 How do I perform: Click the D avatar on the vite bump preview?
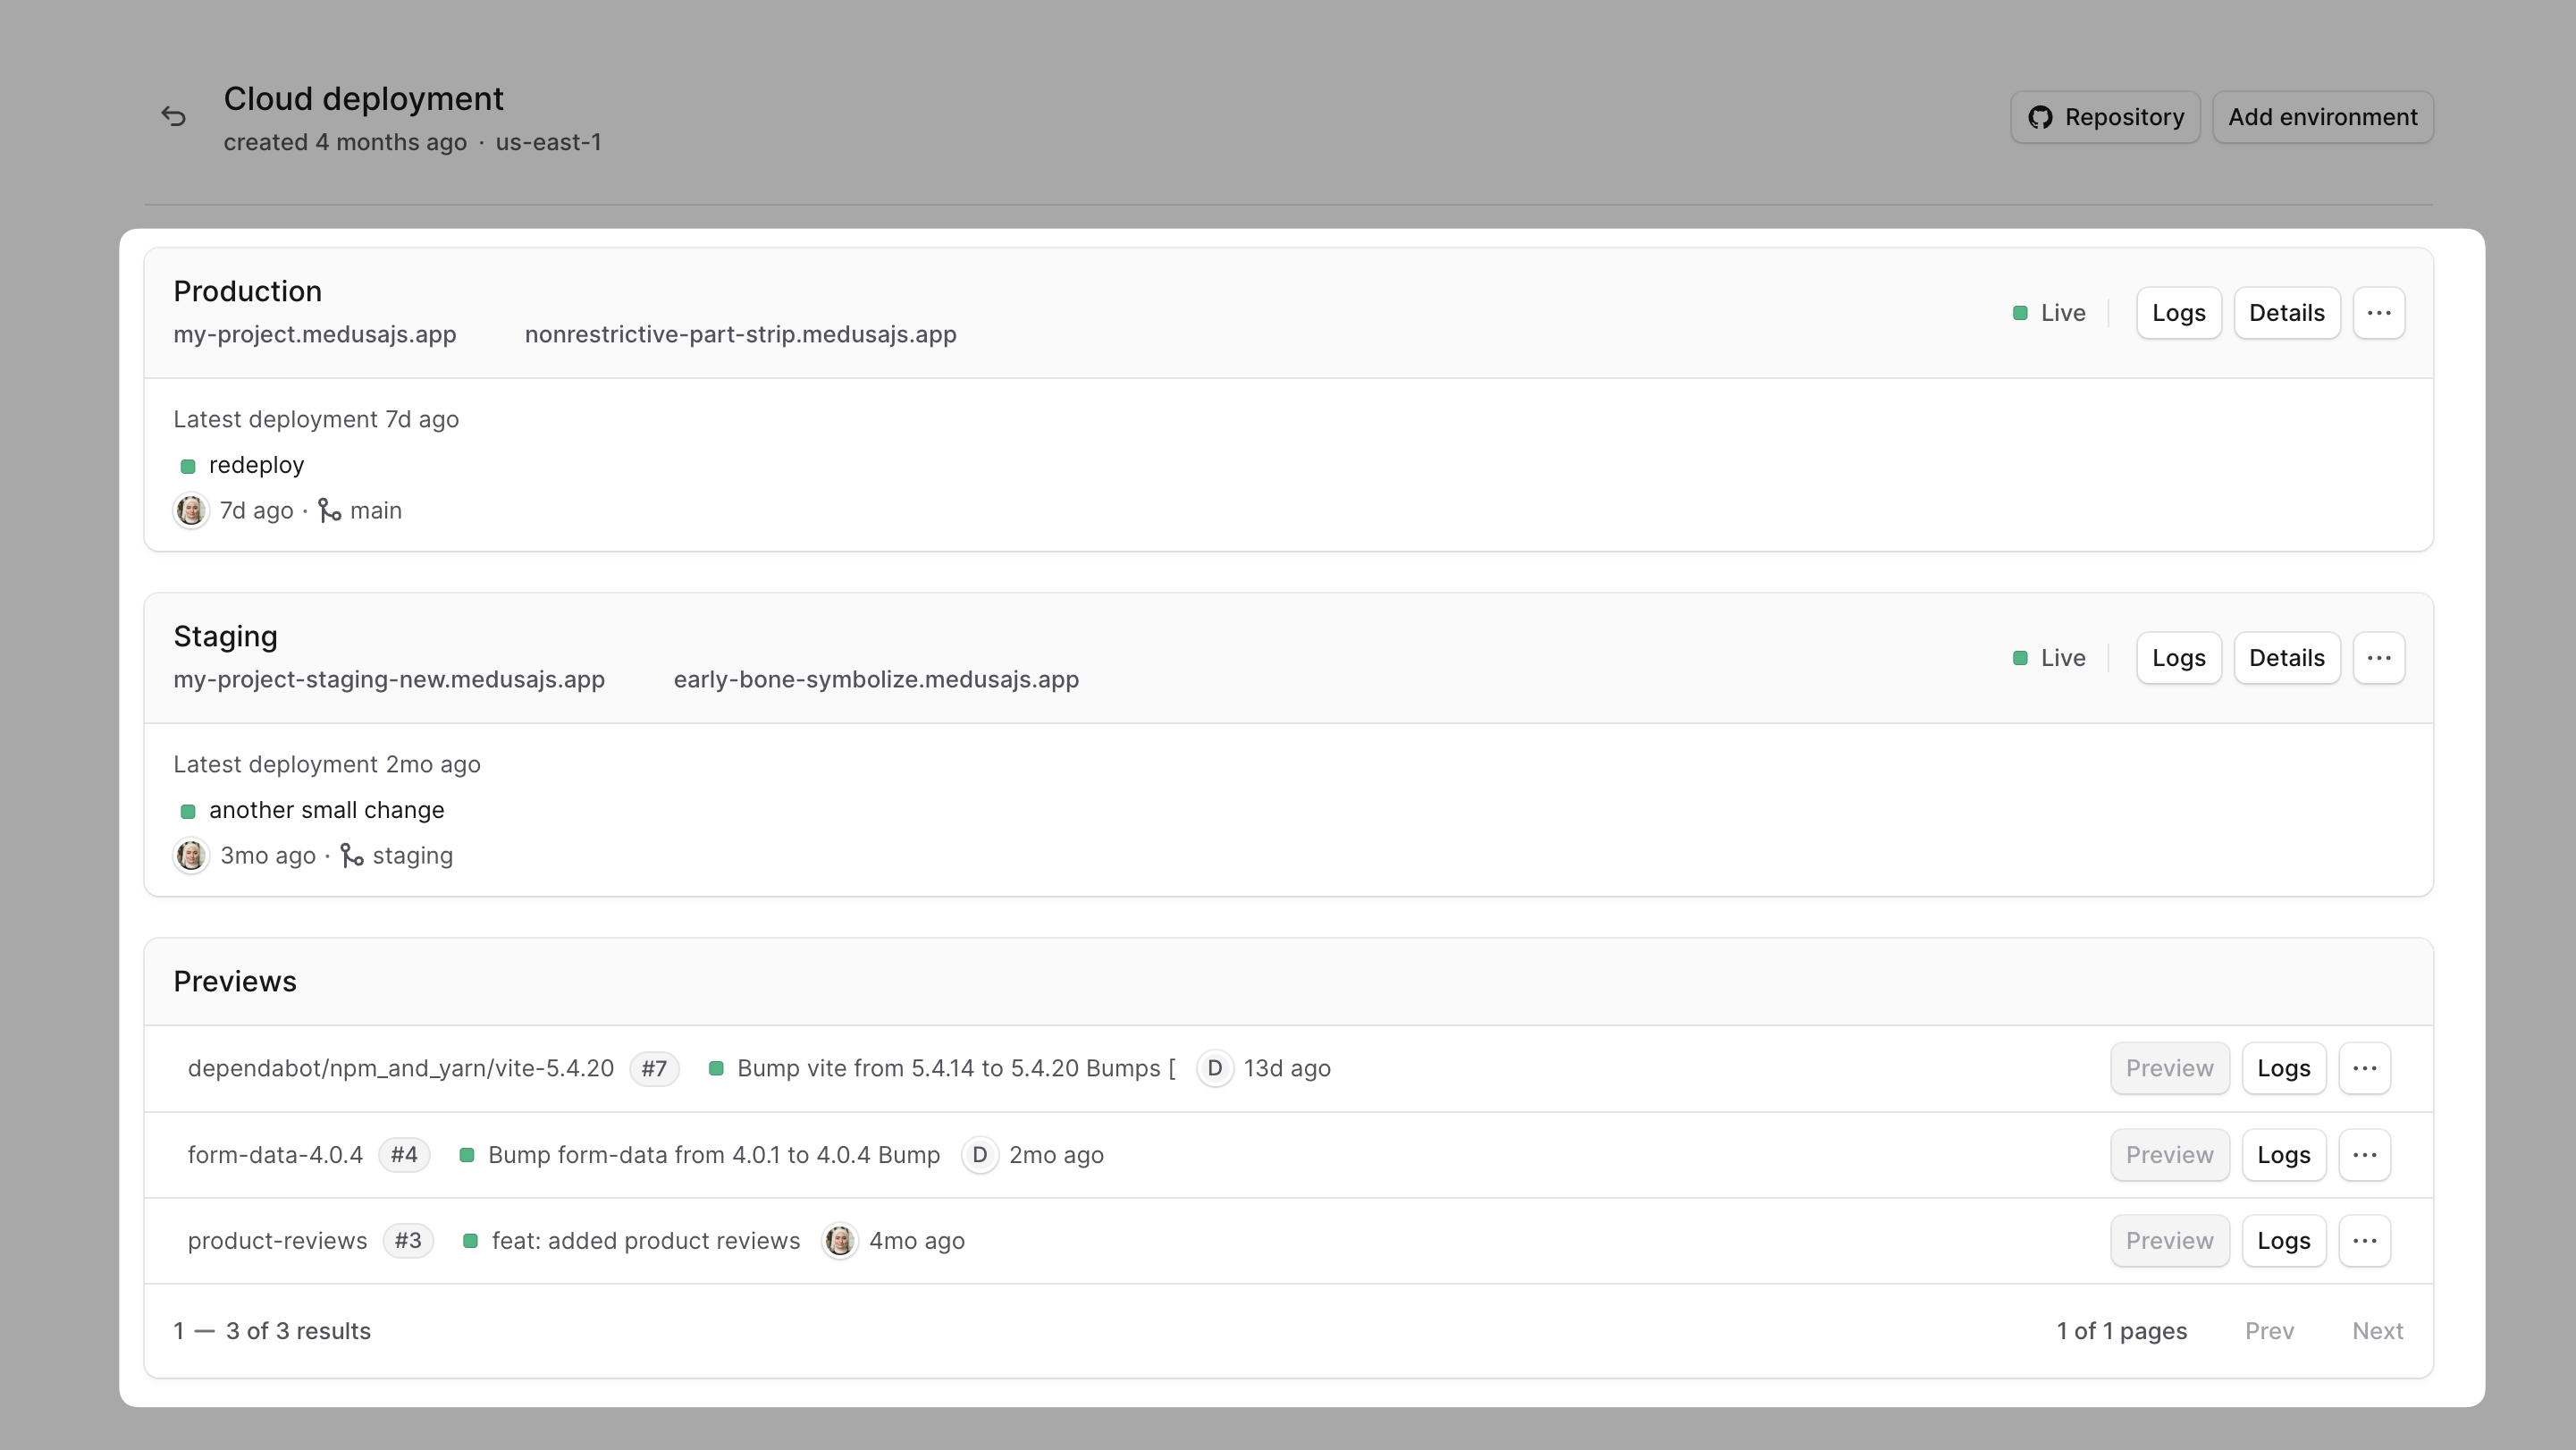tap(1215, 1068)
